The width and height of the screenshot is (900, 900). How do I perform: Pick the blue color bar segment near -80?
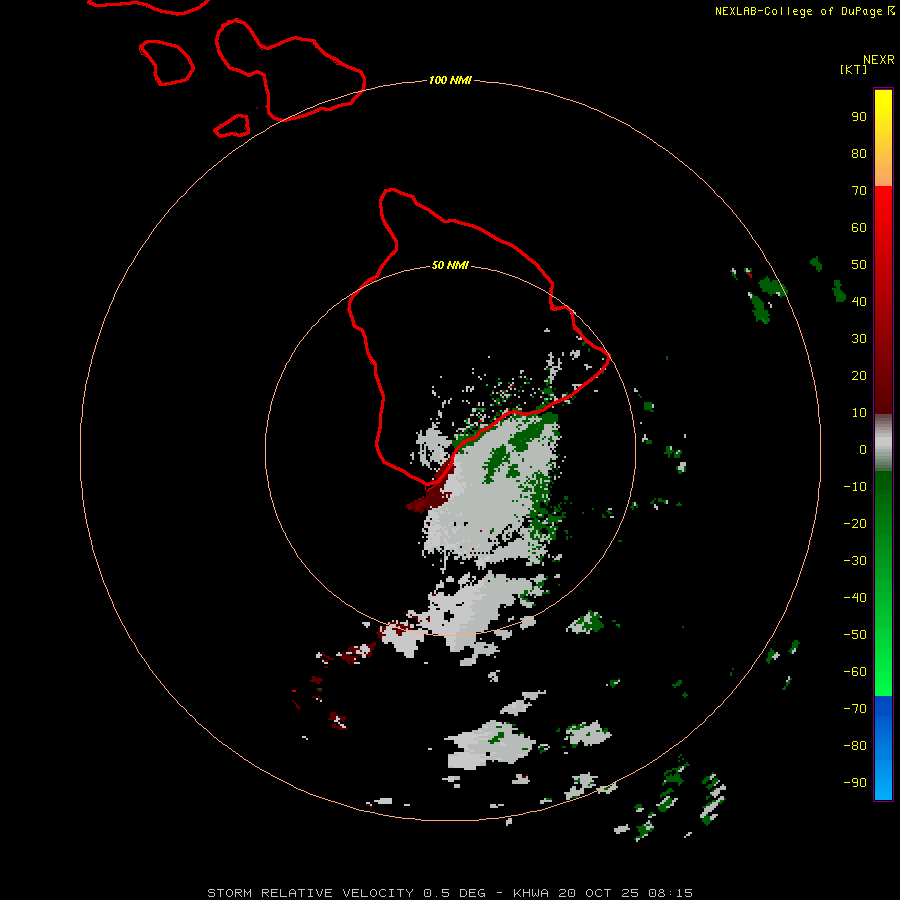coord(883,746)
